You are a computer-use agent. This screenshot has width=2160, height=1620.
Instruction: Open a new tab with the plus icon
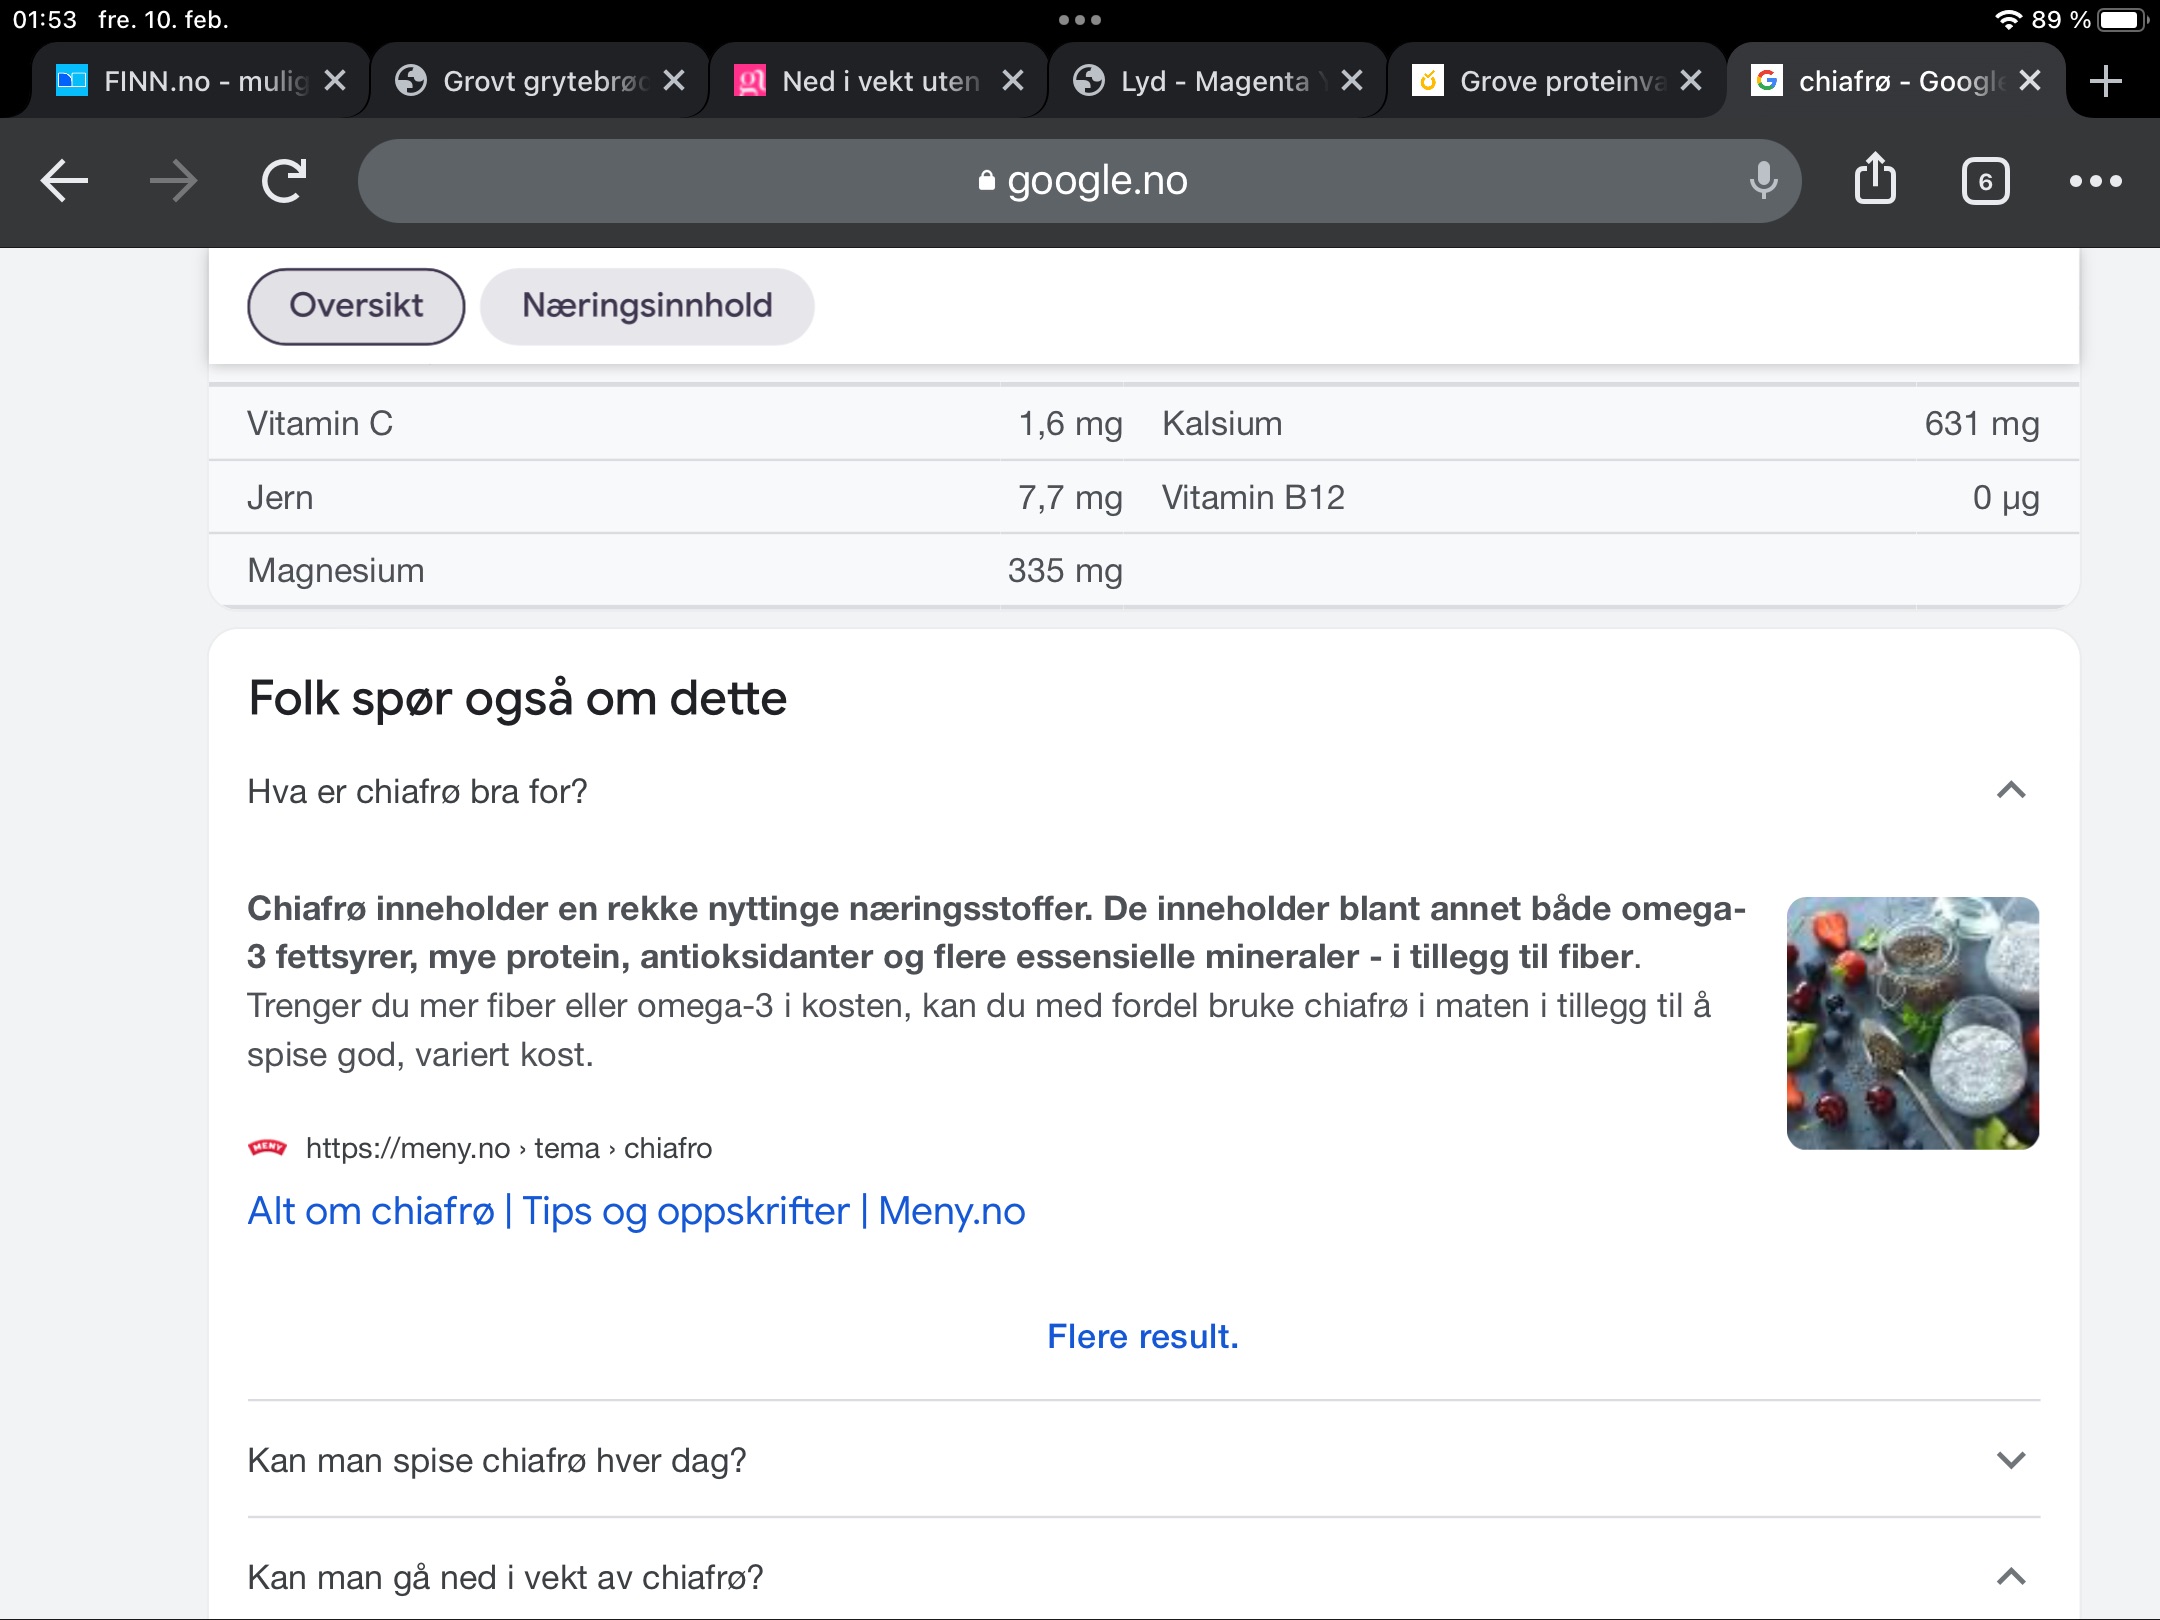tap(2106, 81)
